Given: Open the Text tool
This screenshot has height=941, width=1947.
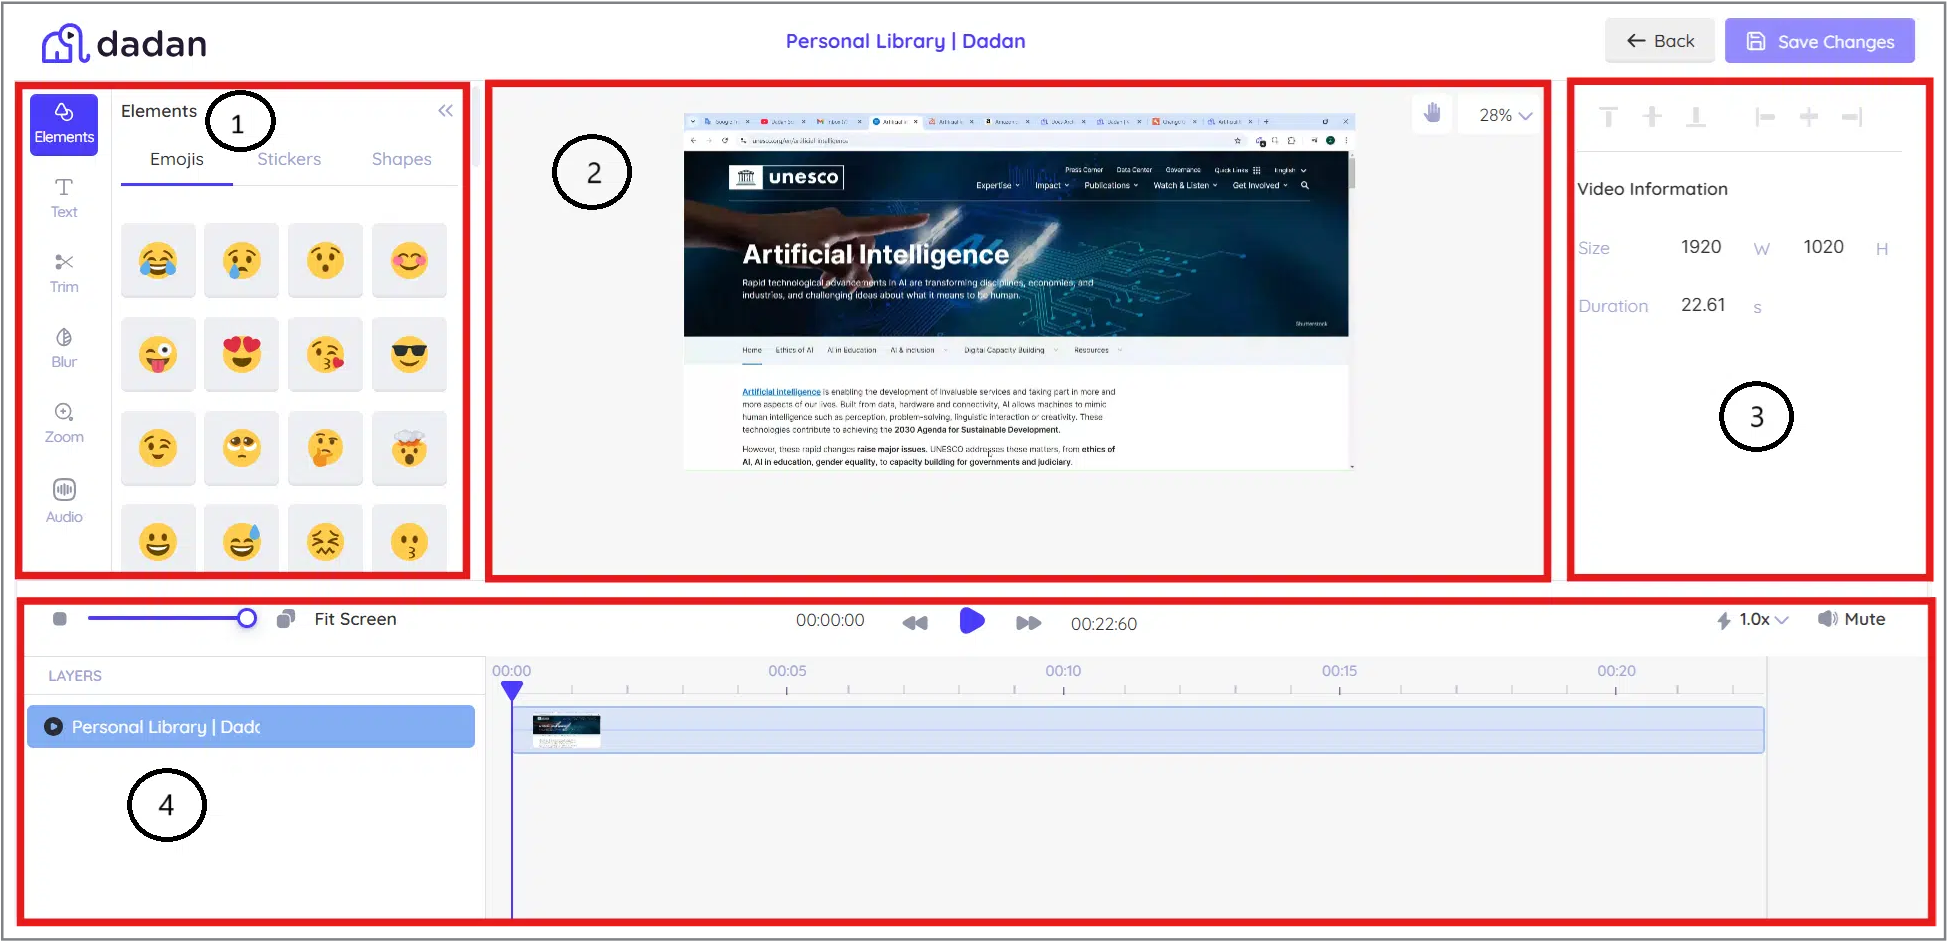Looking at the screenshot, I should [x=63, y=197].
